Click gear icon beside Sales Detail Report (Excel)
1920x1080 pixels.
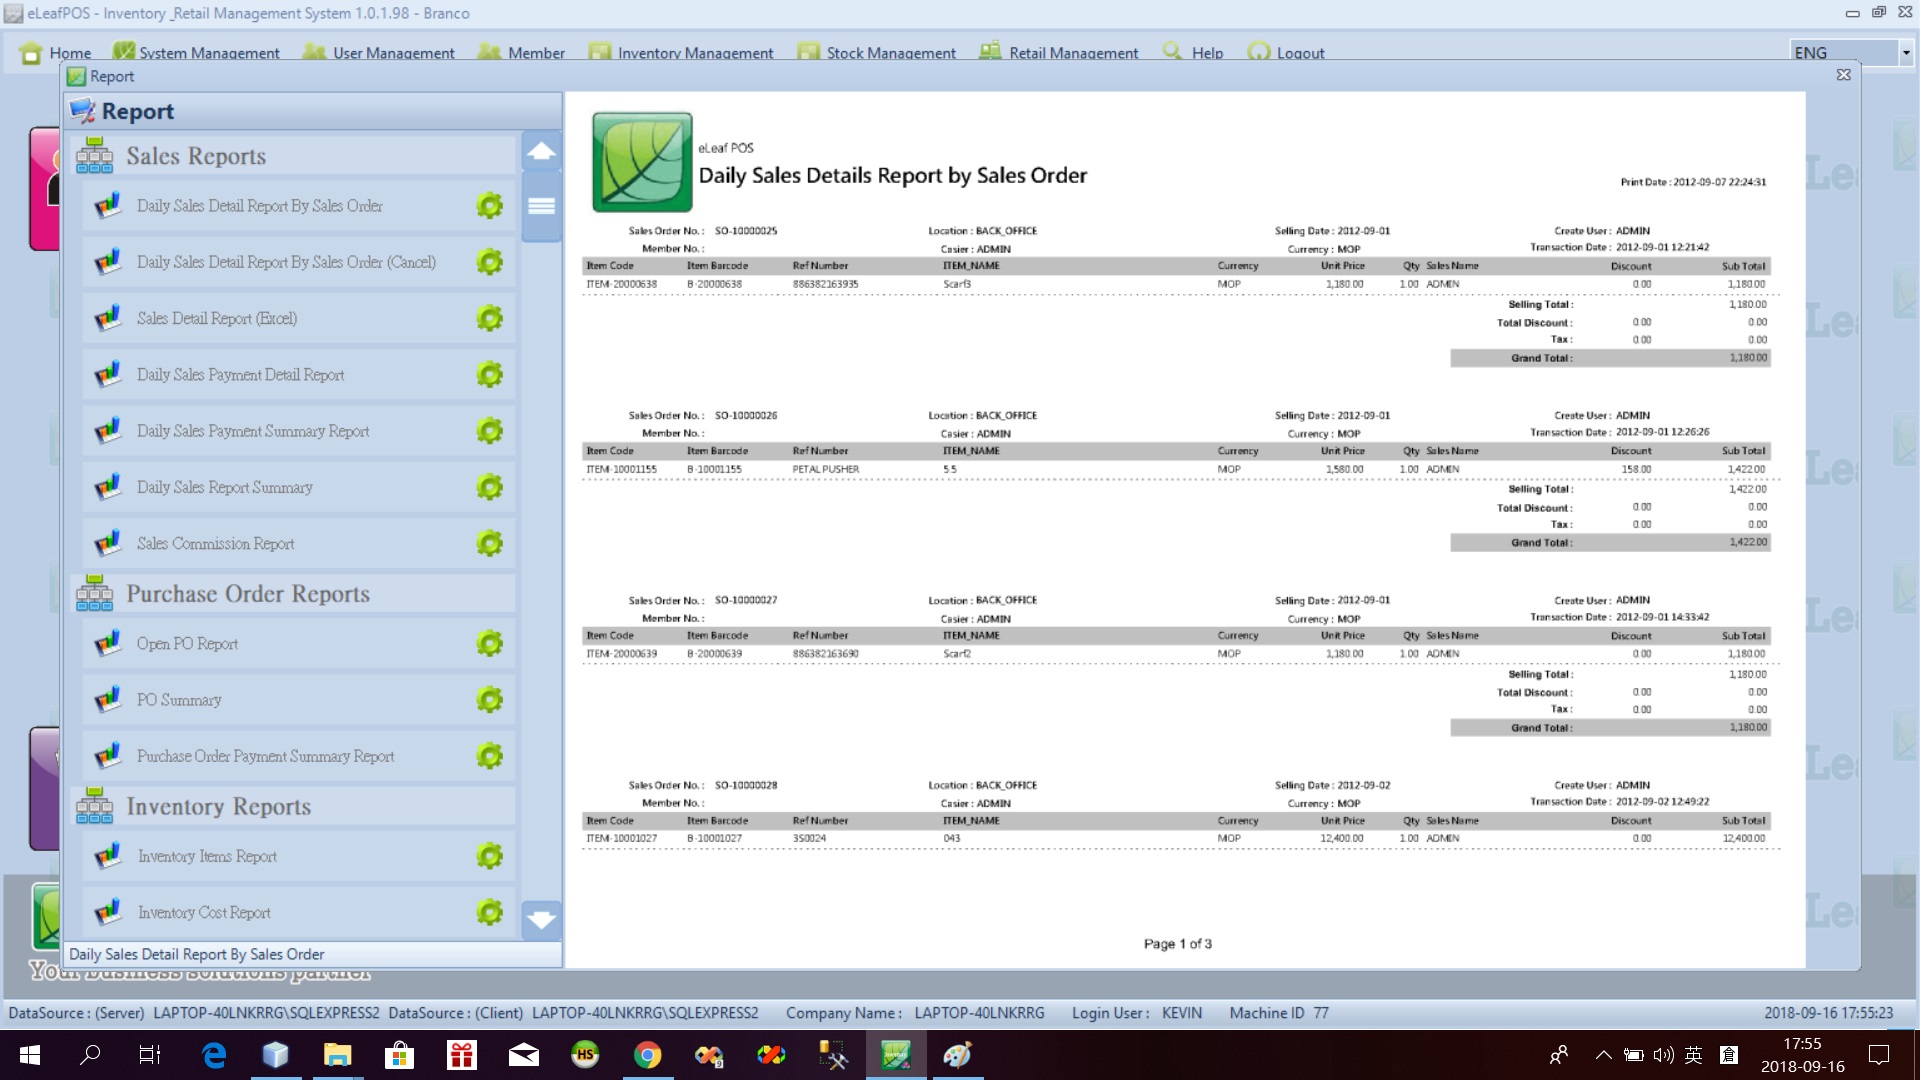pos(489,318)
